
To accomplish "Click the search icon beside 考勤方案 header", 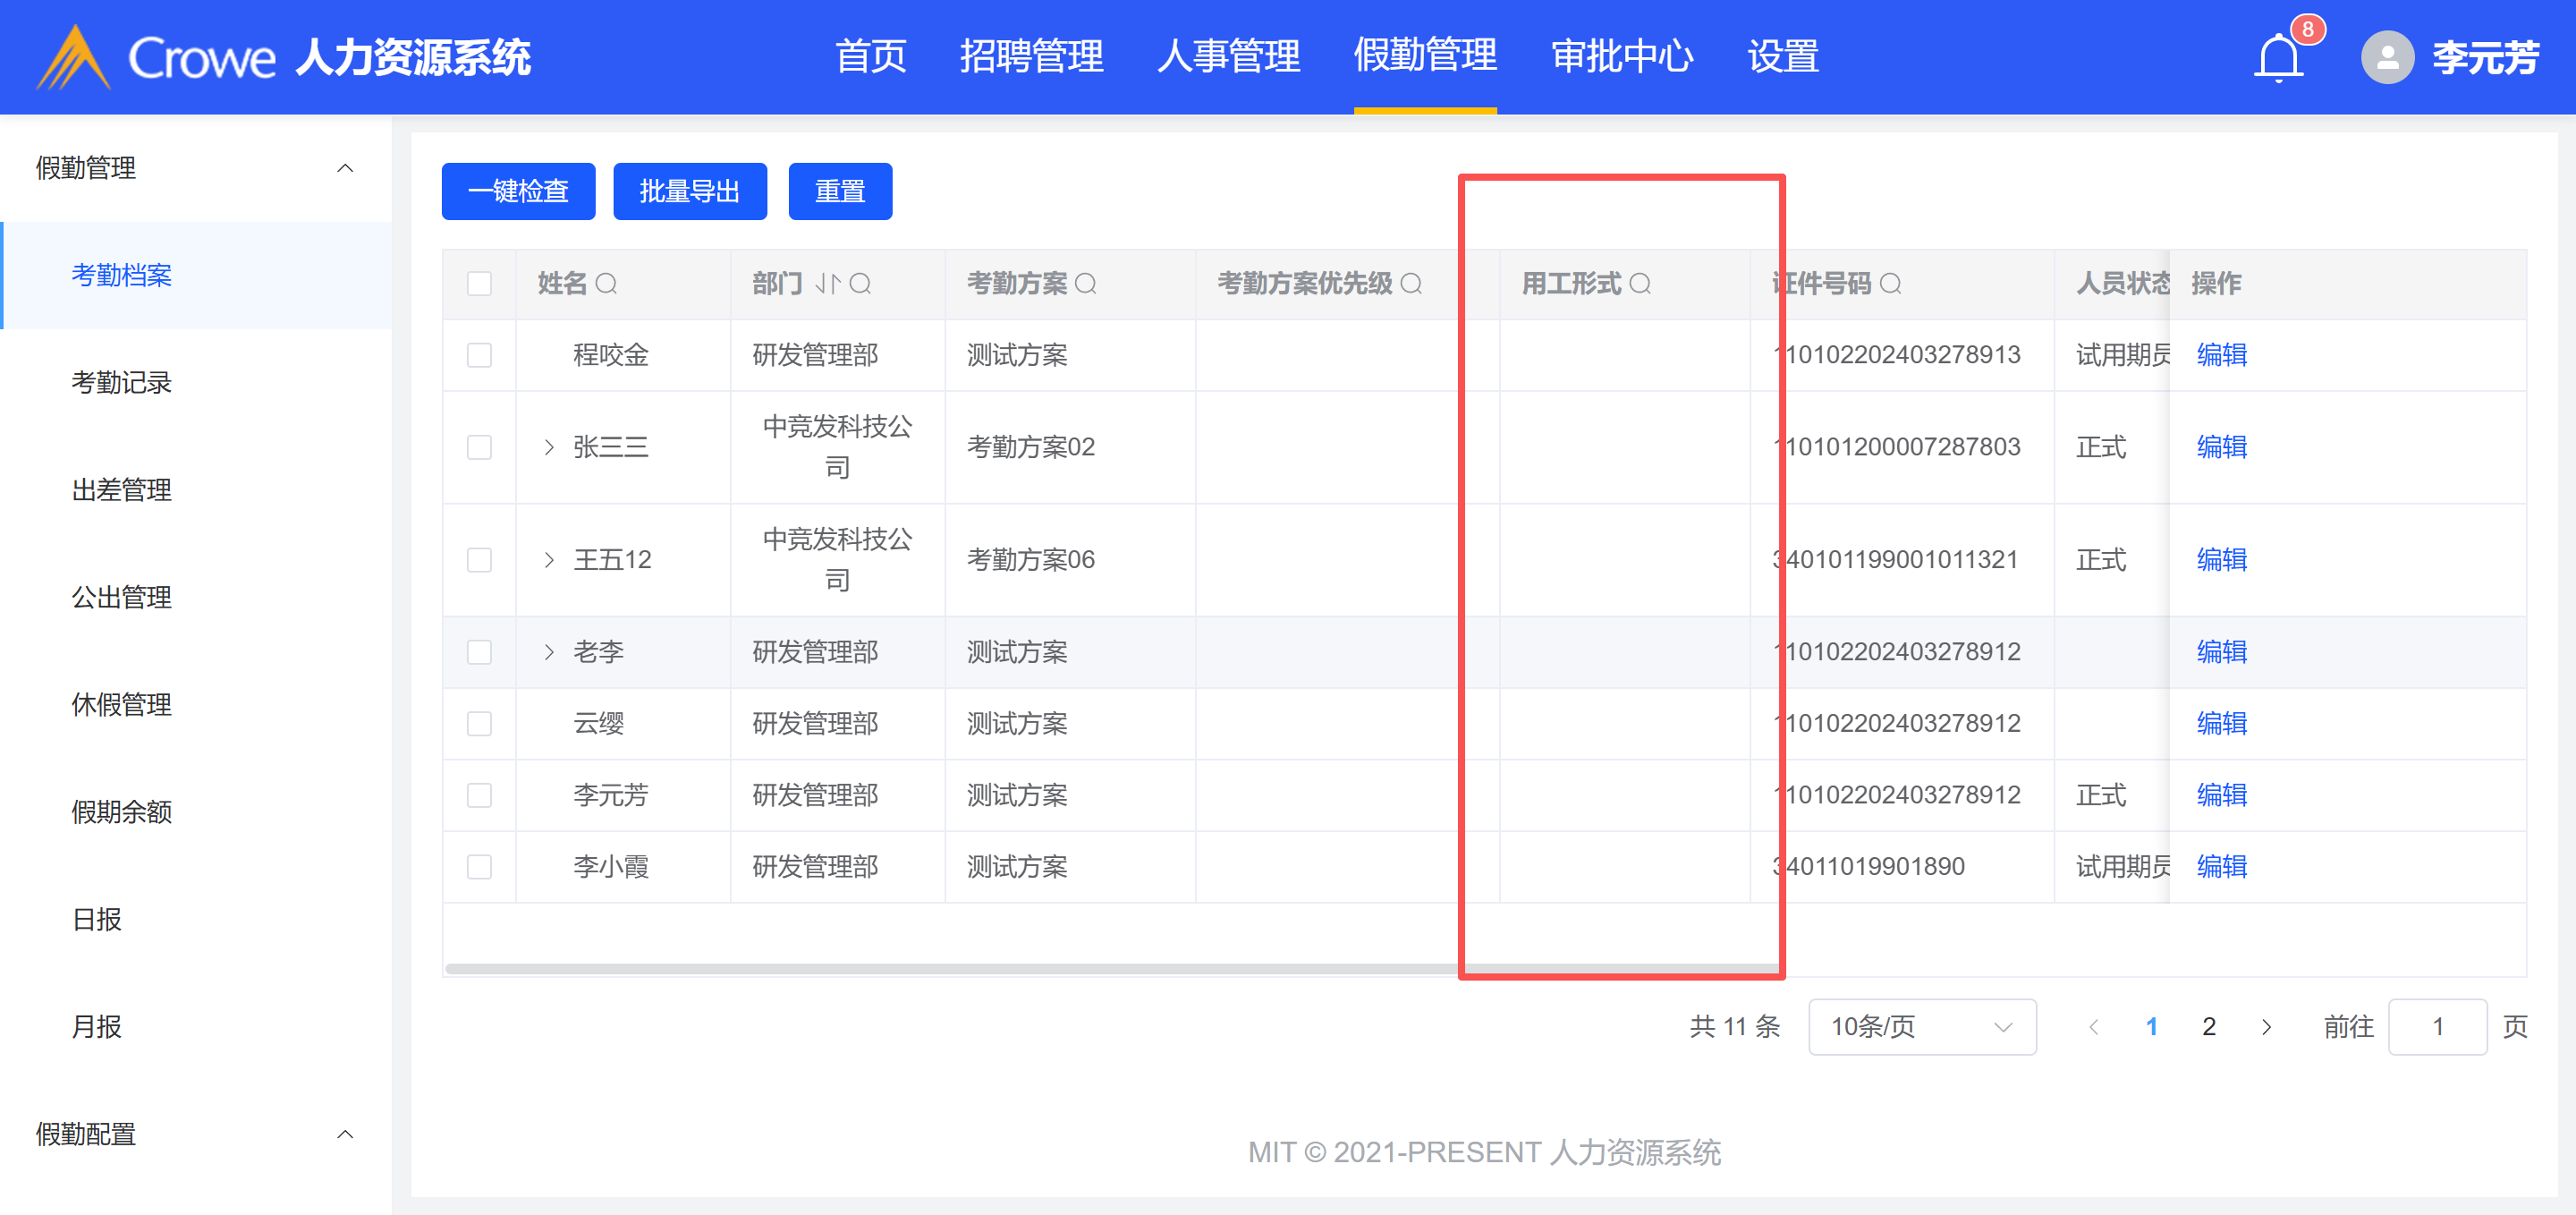I will (1085, 284).
